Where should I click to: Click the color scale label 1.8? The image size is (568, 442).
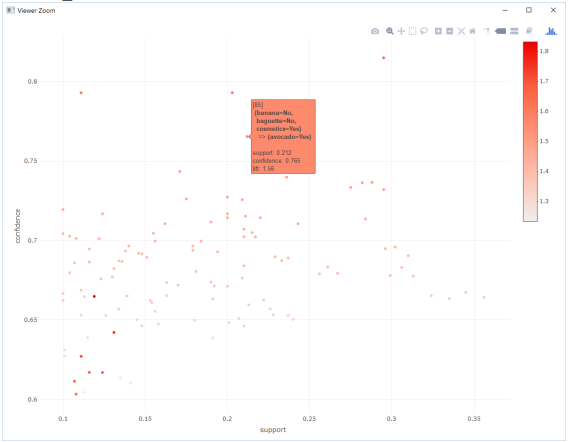[x=544, y=51]
